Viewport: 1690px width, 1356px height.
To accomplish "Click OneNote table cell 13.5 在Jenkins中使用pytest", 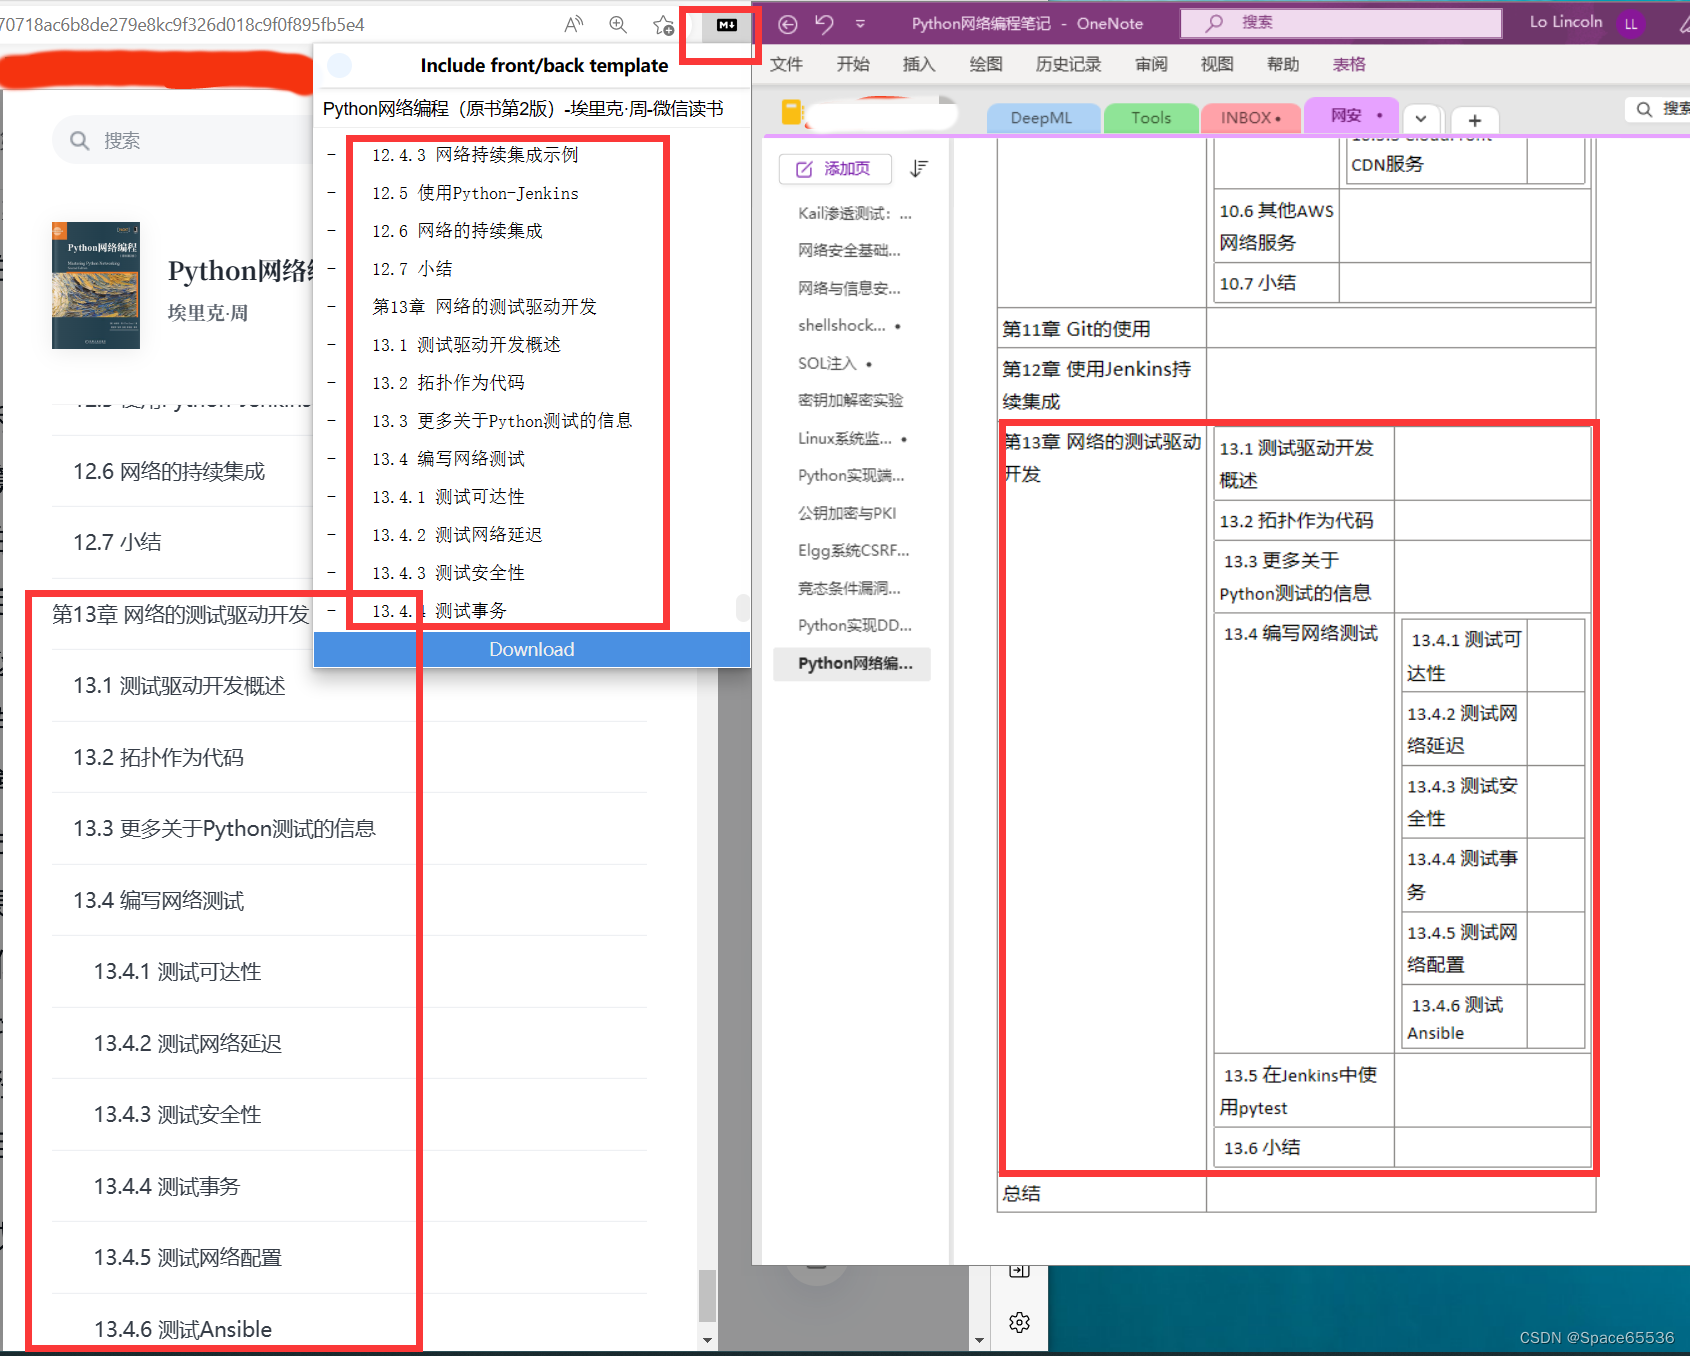I will pos(1303,1091).
